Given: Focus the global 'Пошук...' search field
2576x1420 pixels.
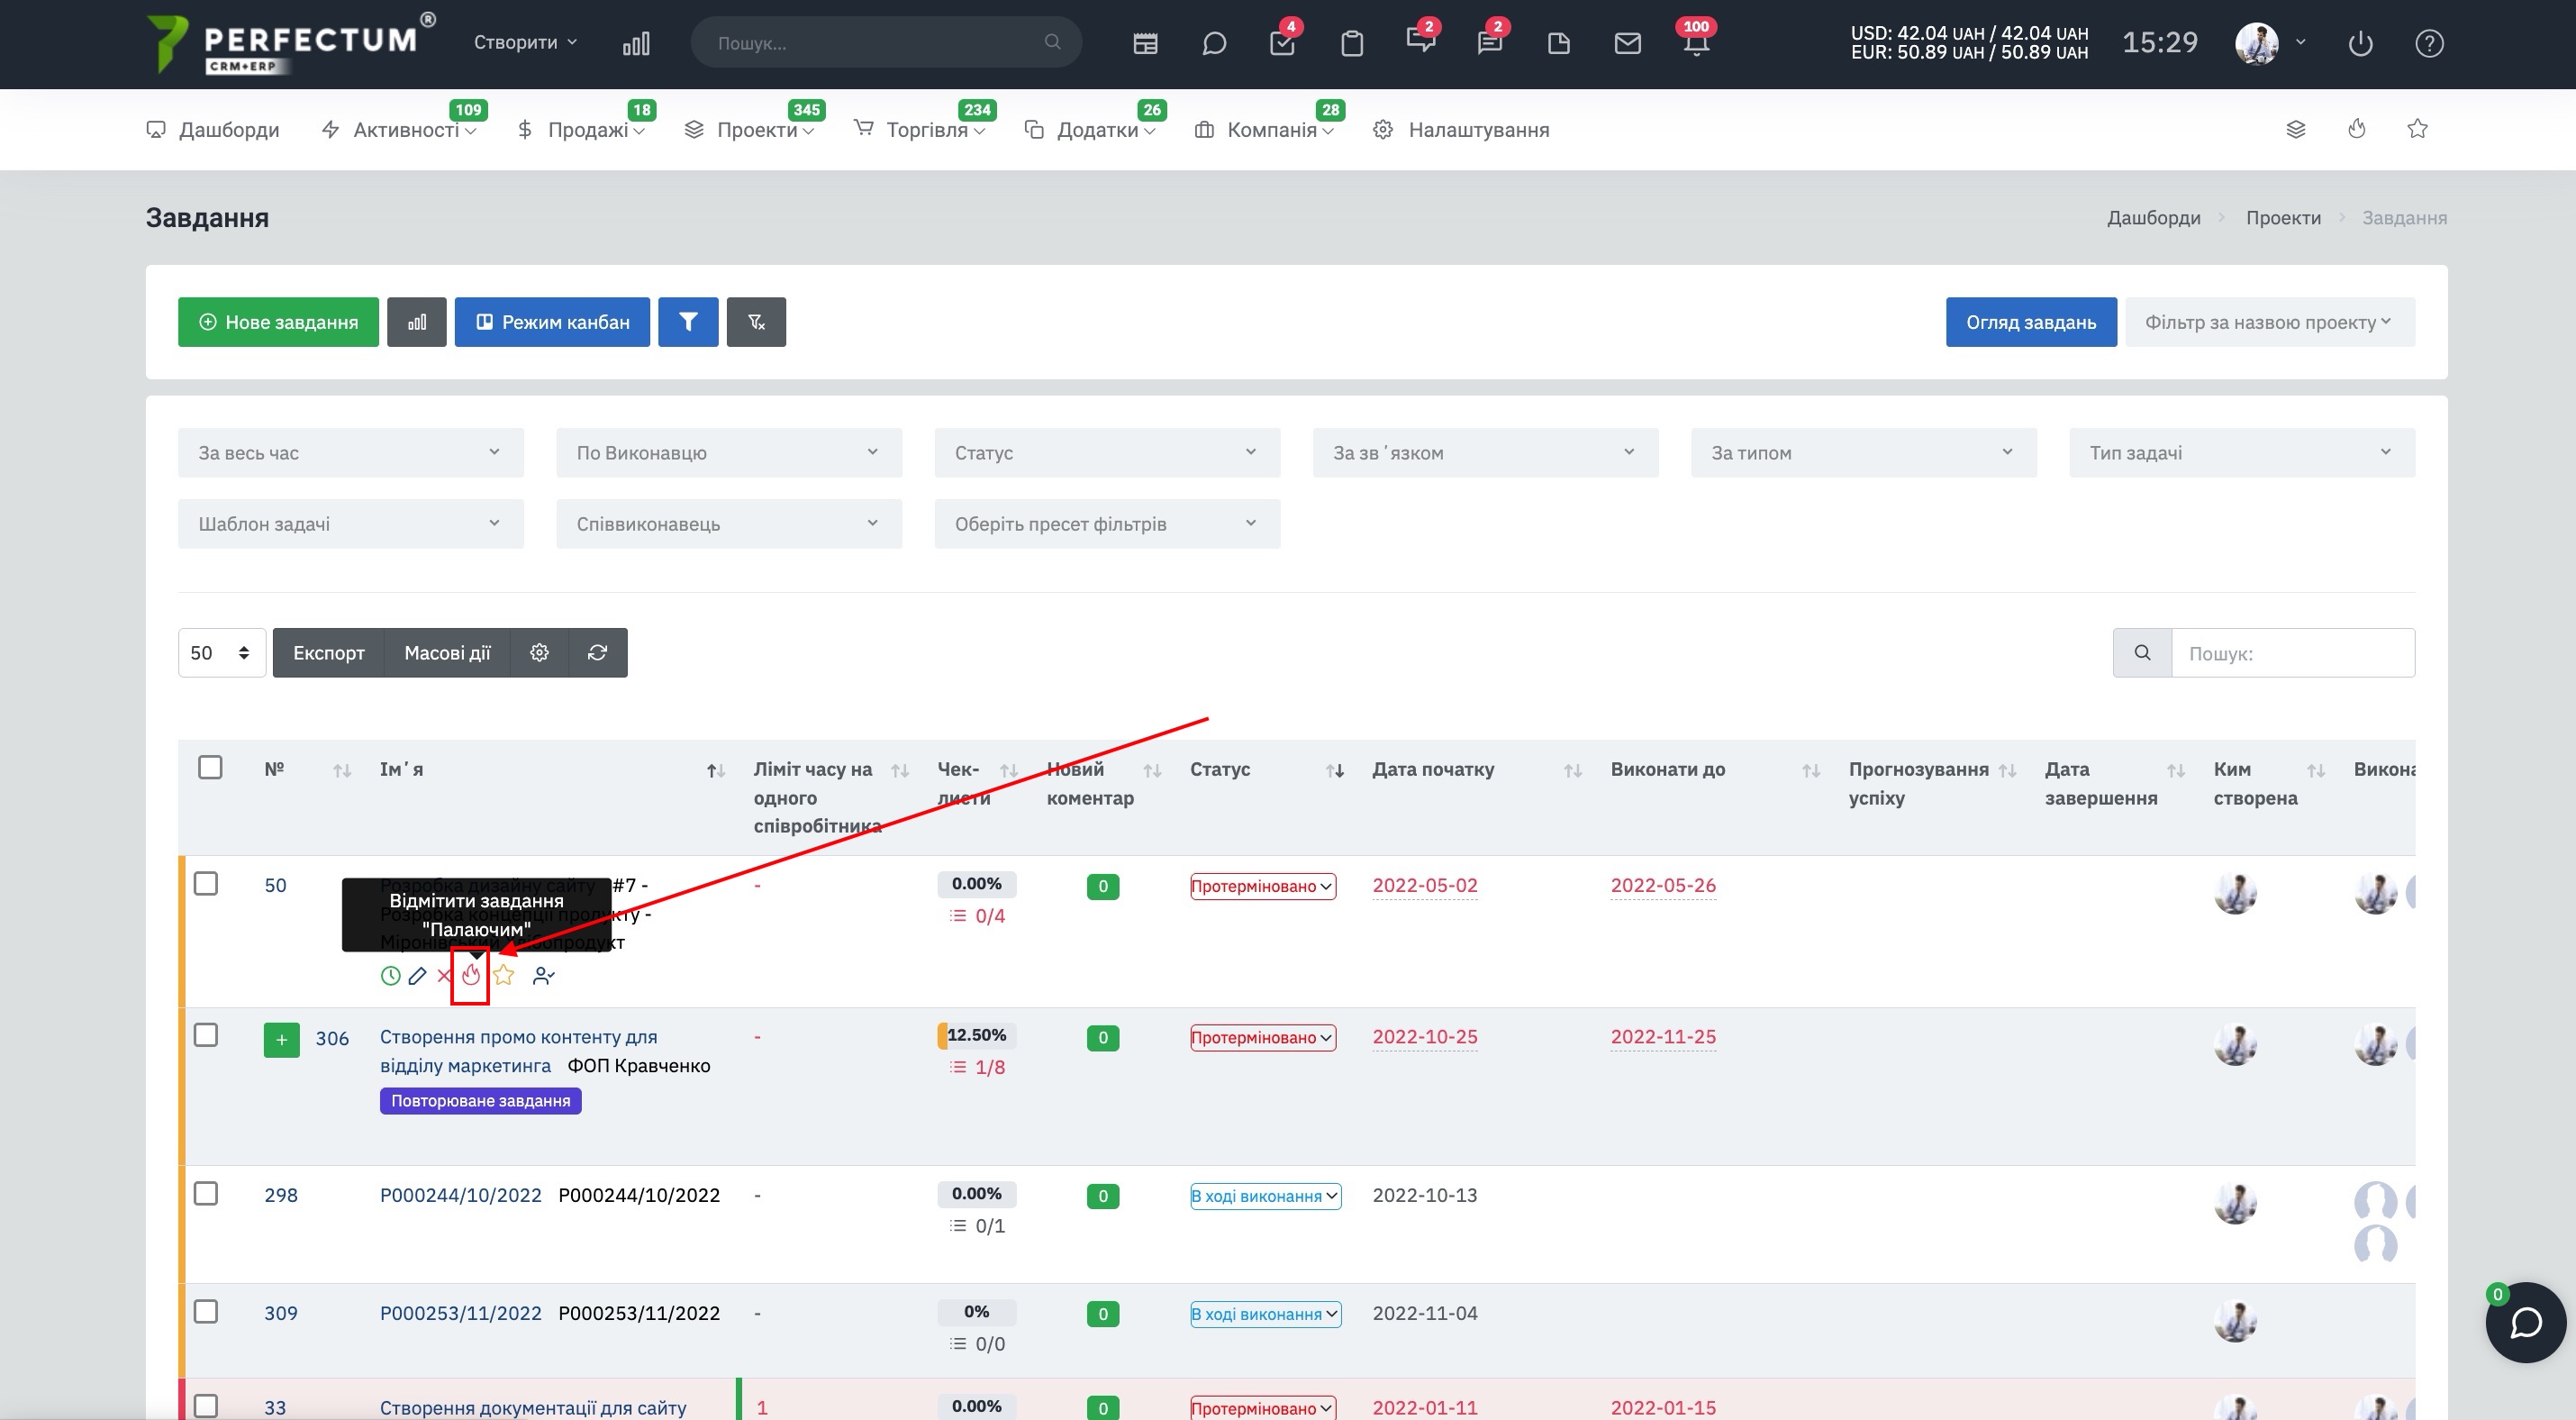Looking at the screenshot, I should [886, 43].
